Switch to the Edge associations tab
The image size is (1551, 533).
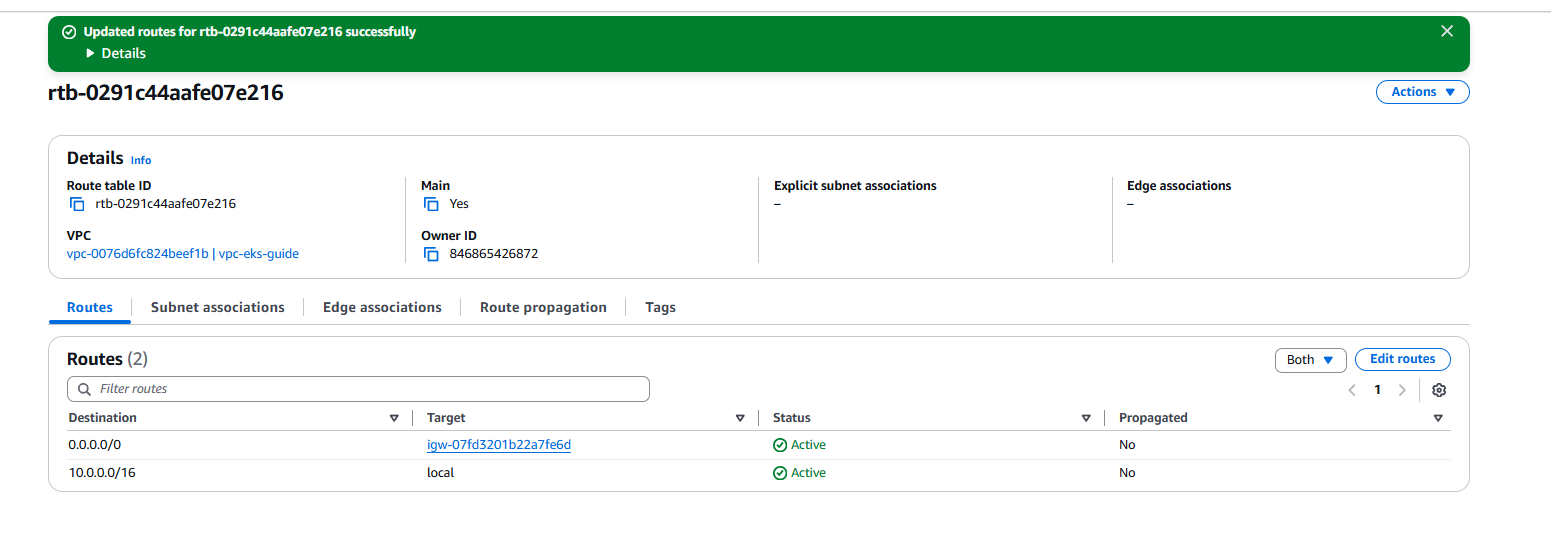pos(382,308)
